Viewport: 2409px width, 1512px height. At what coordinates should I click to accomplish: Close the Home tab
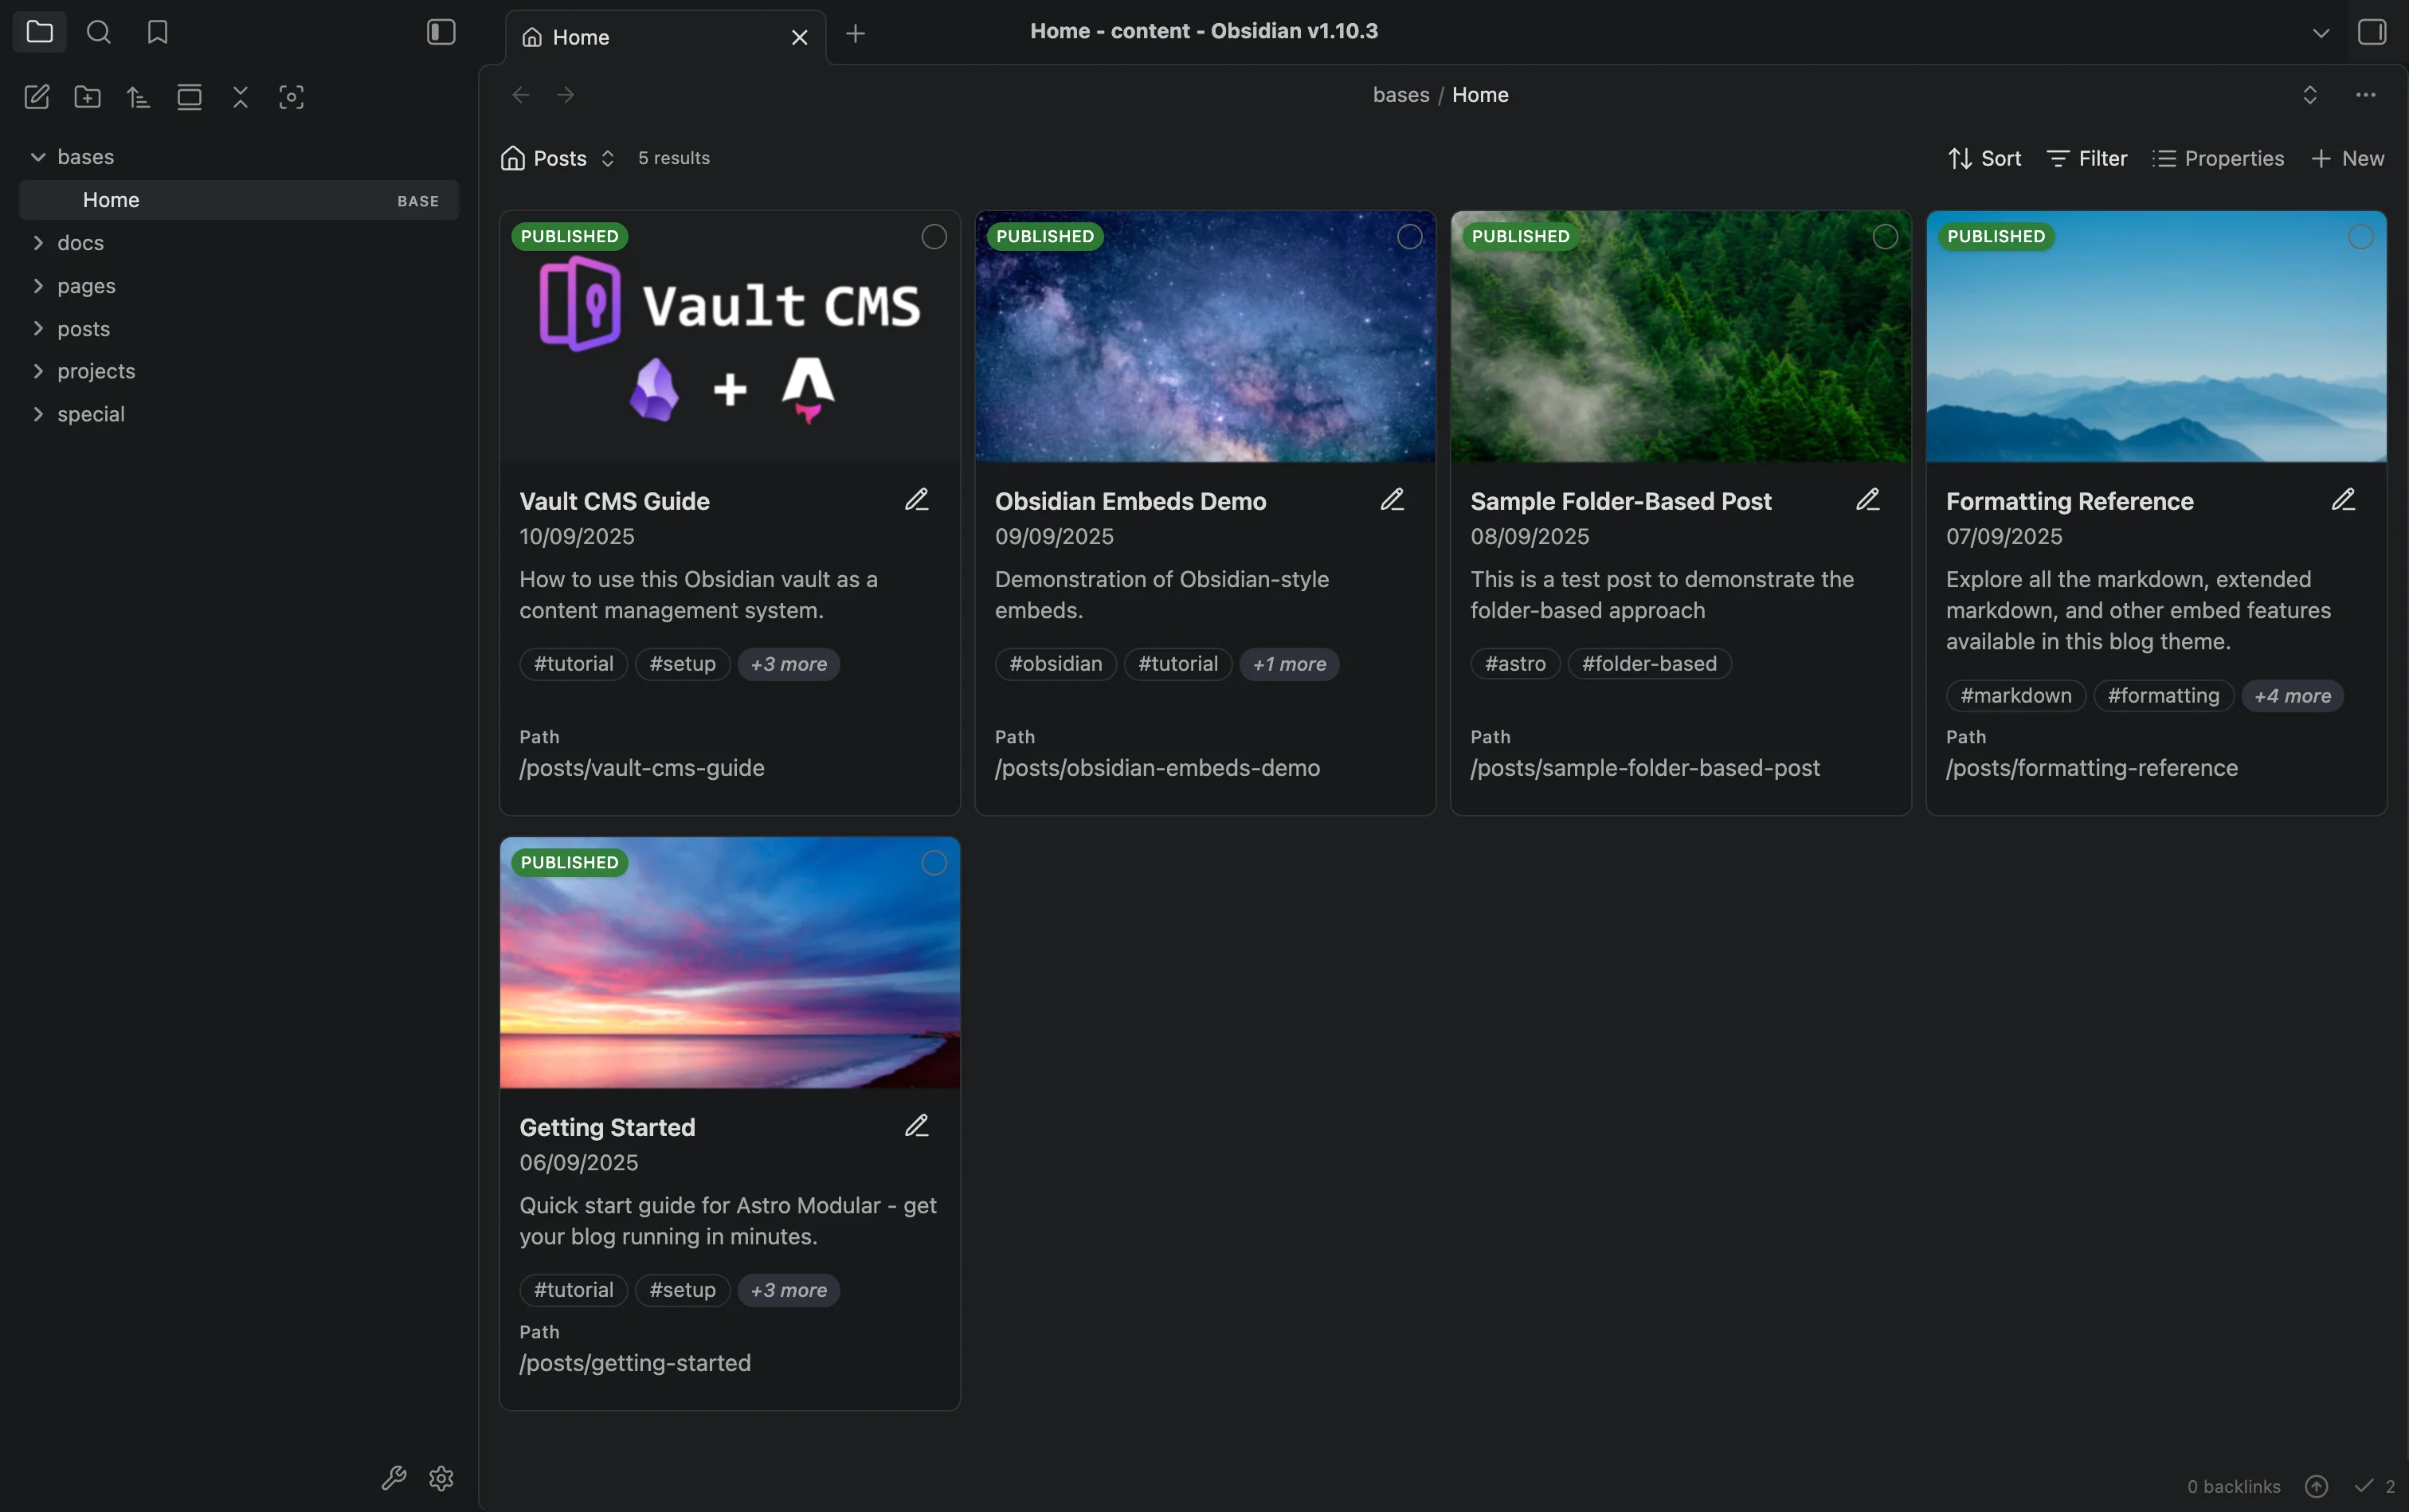(800, 37)
